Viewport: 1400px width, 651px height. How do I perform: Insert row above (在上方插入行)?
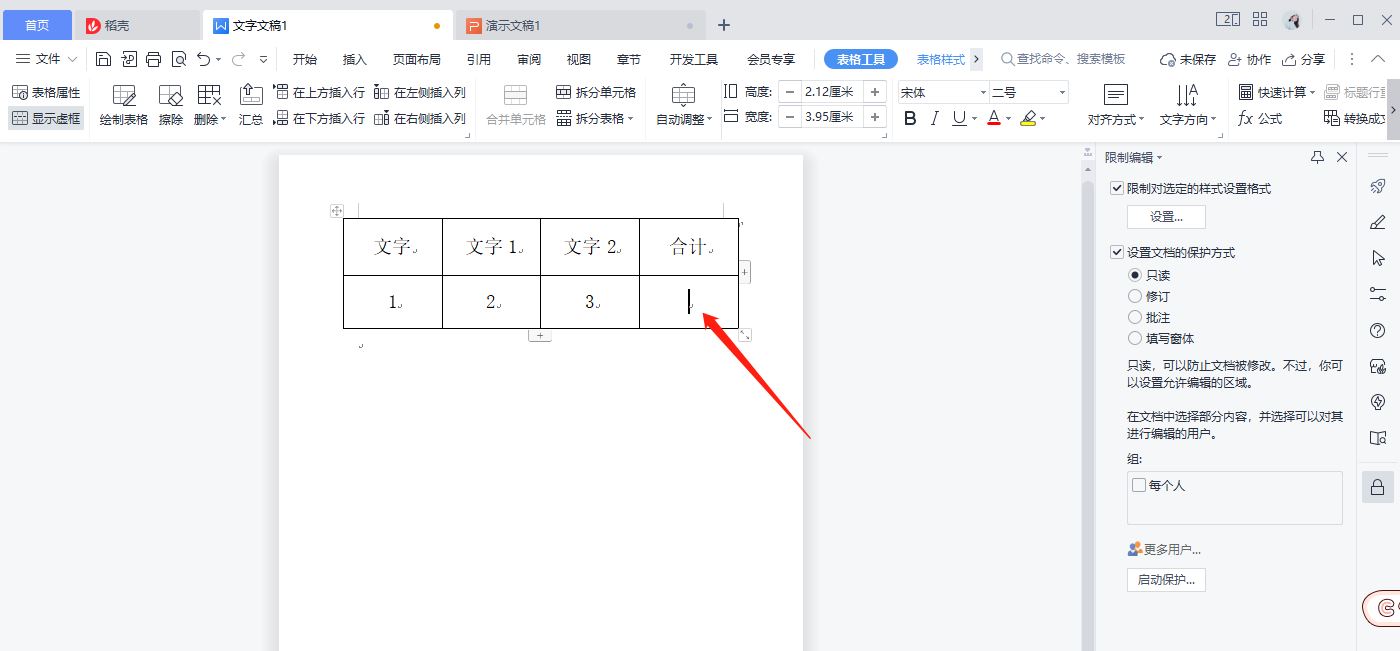coord(319,92)
